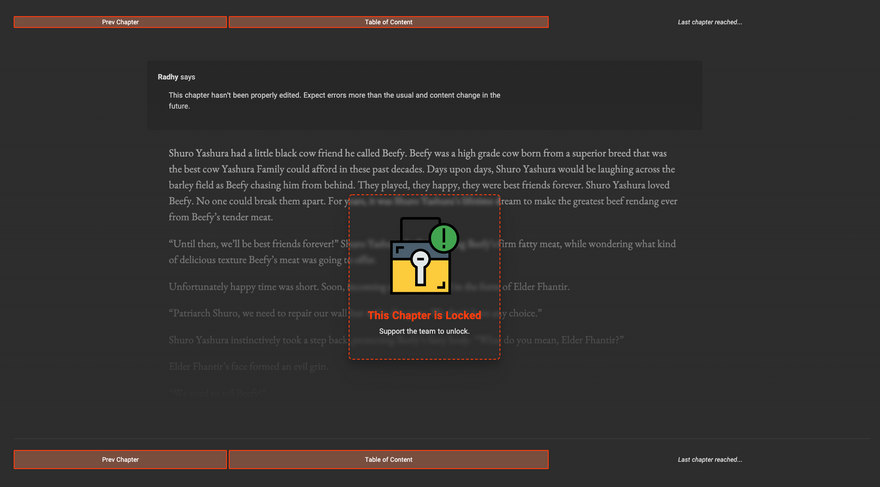
Task: Click top 'Last chapter reached...' text
Action: pyautogui.click(x=709, y=22)
